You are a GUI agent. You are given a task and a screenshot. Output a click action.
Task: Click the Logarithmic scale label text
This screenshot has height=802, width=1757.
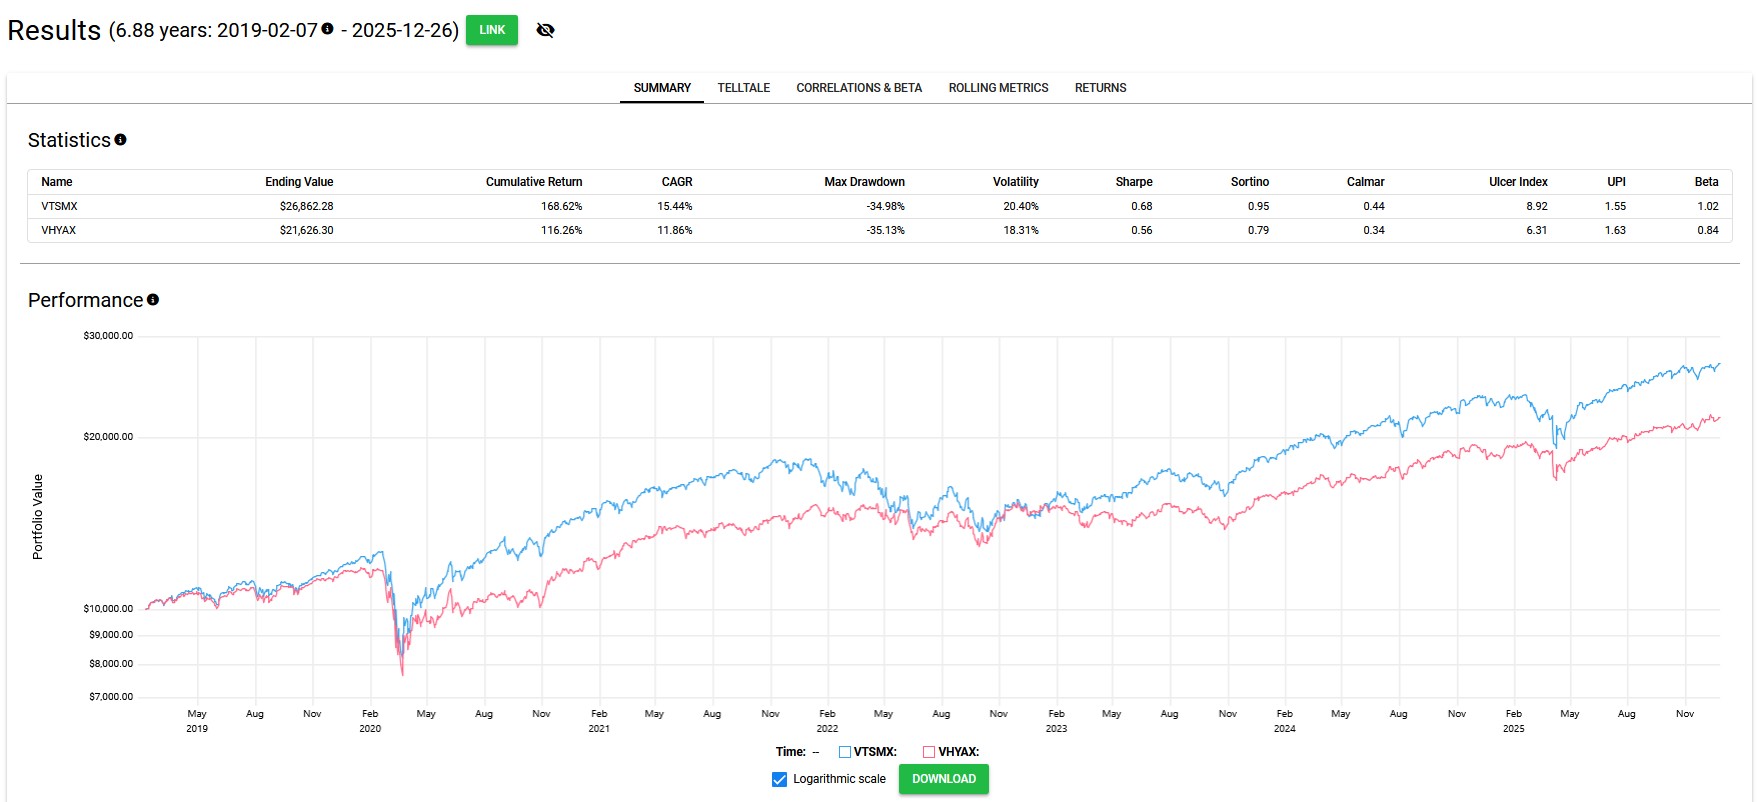click(x=839, y=779)
